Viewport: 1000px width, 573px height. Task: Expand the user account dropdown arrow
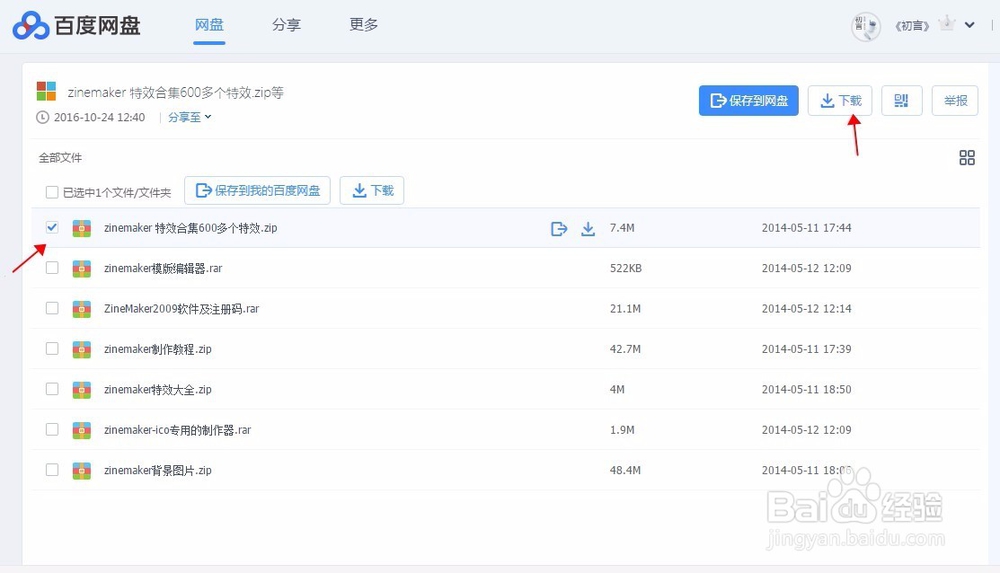(x=969, y=26)
